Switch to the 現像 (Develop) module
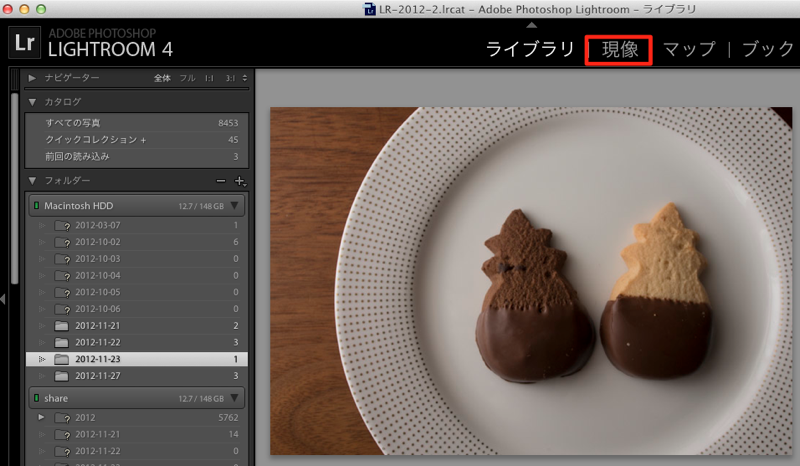 pos(620,50)
